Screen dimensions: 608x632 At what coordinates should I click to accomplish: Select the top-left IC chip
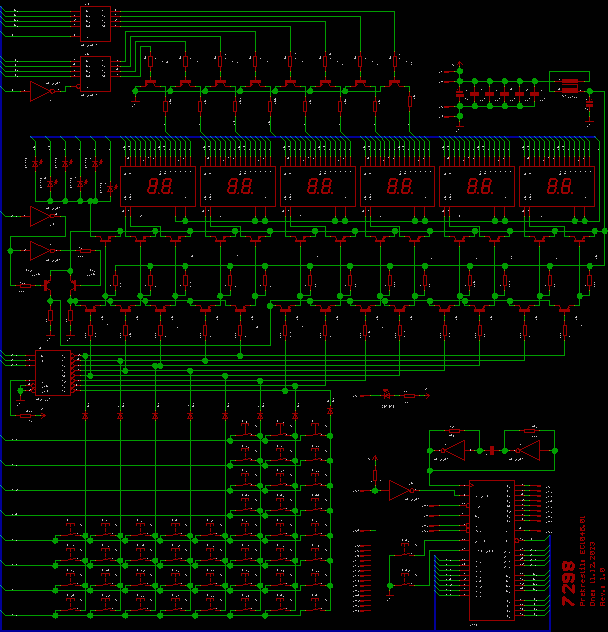(96, 24)
